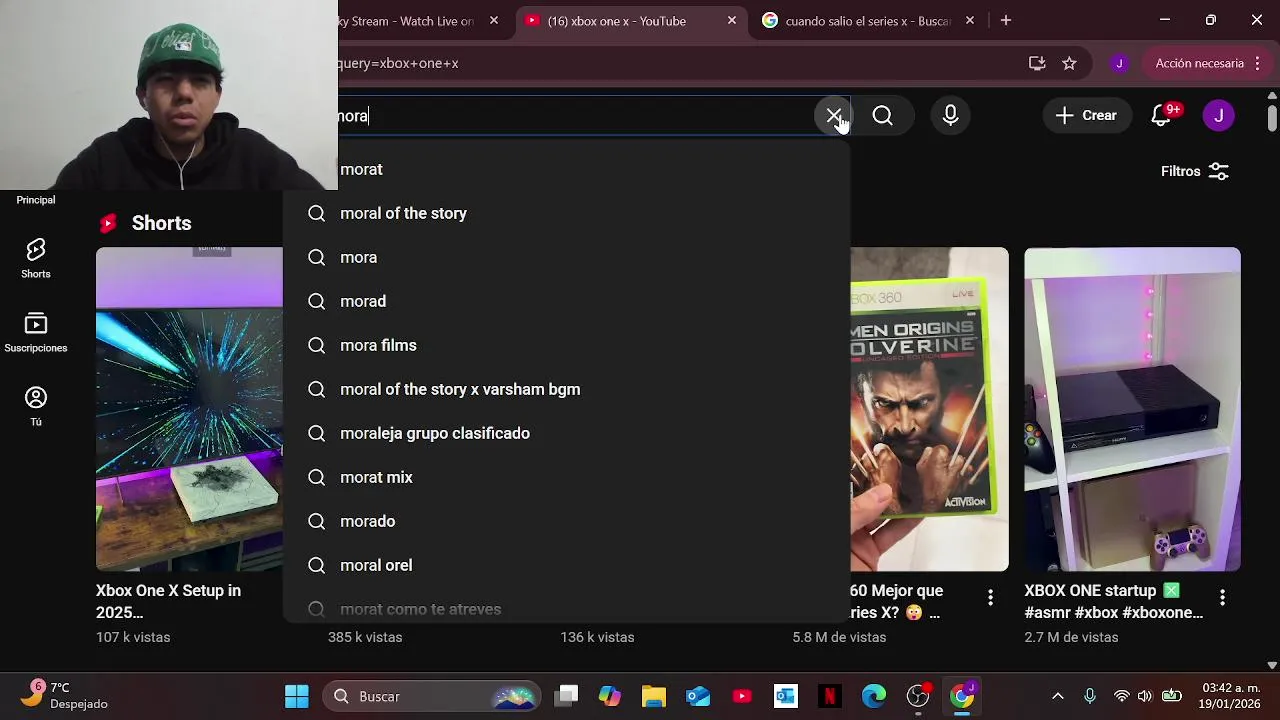
Task: Open the Filtros search filters
Action: pyautogui.click(x=1195, y=171)
